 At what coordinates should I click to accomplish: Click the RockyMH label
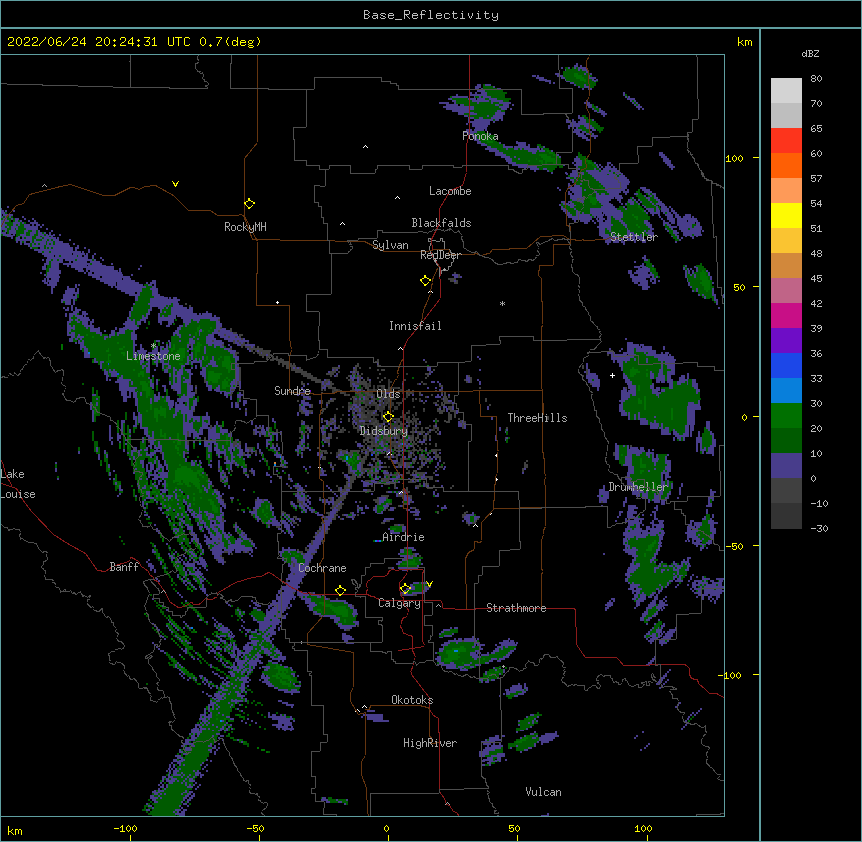tap(245, 227)
